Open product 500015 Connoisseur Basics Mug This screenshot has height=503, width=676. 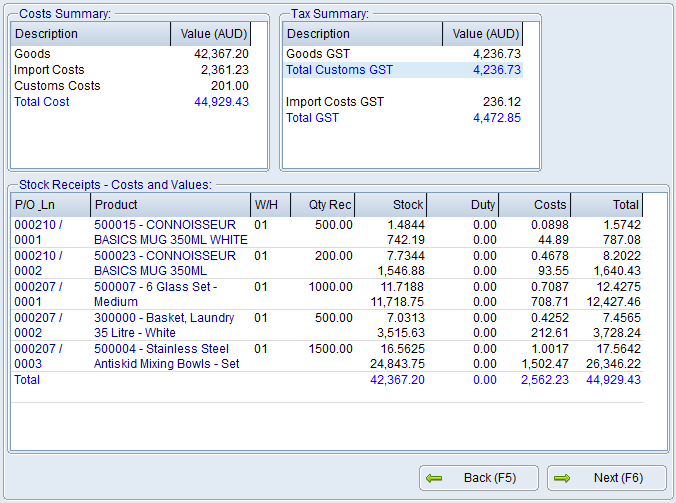click(x=165, y=225)
